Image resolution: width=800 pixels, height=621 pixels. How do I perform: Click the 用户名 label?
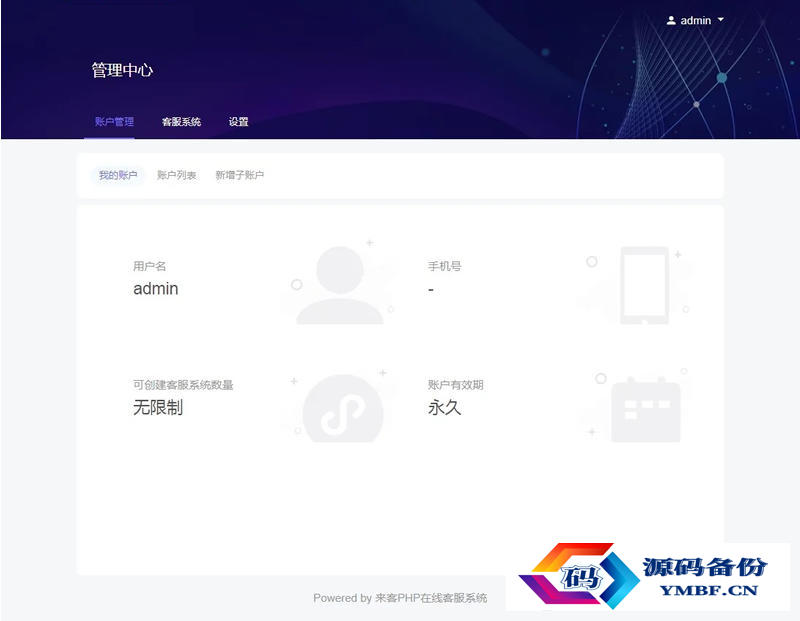[149, 266]
